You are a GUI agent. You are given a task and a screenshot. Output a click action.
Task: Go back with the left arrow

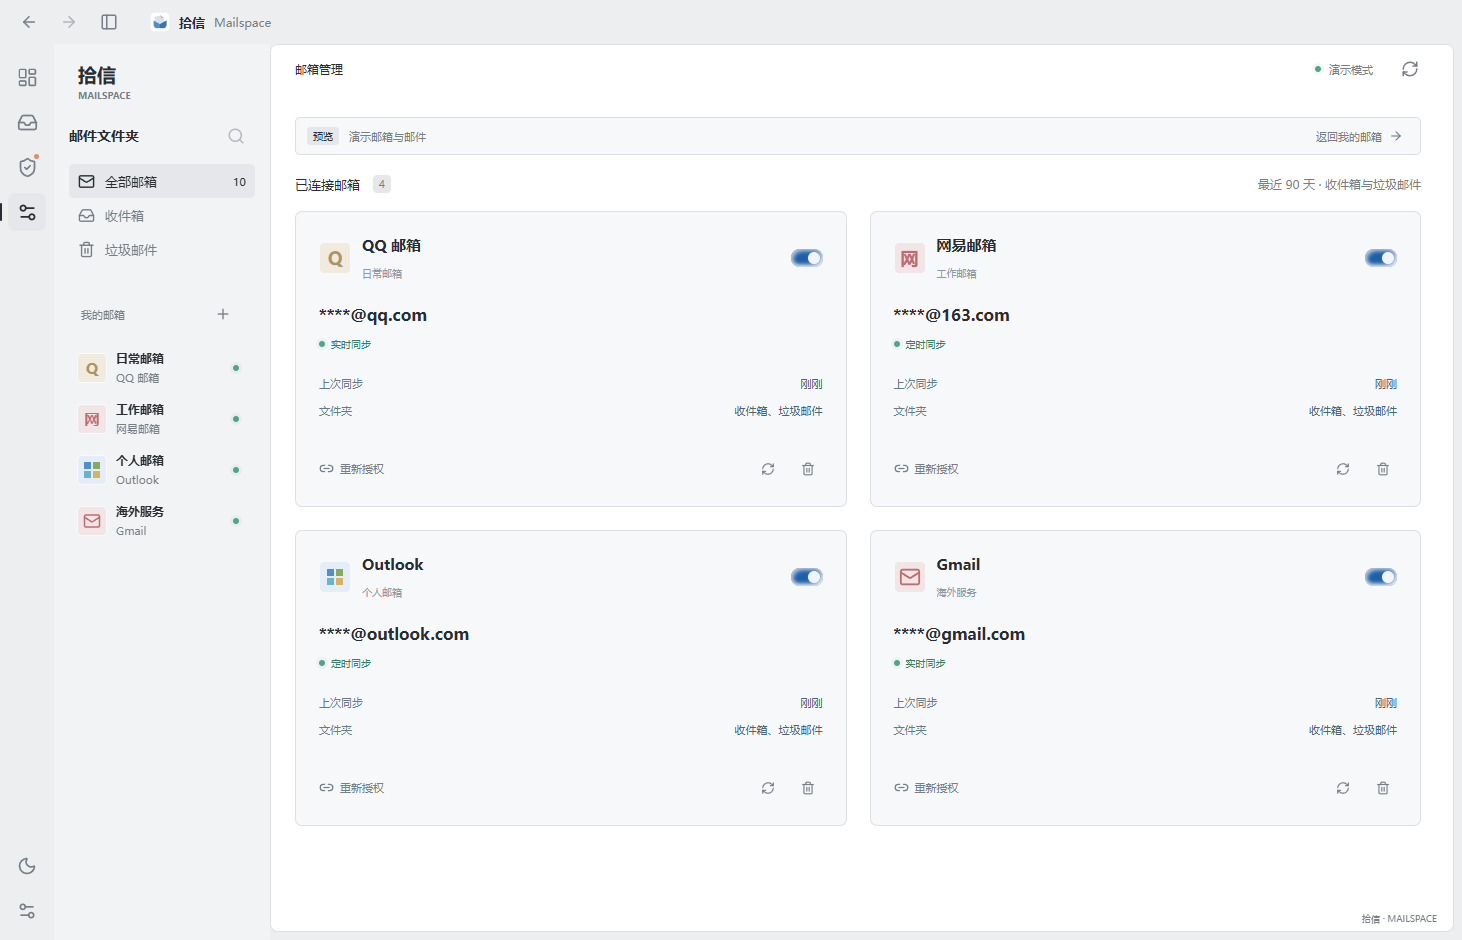coord(29,22)
